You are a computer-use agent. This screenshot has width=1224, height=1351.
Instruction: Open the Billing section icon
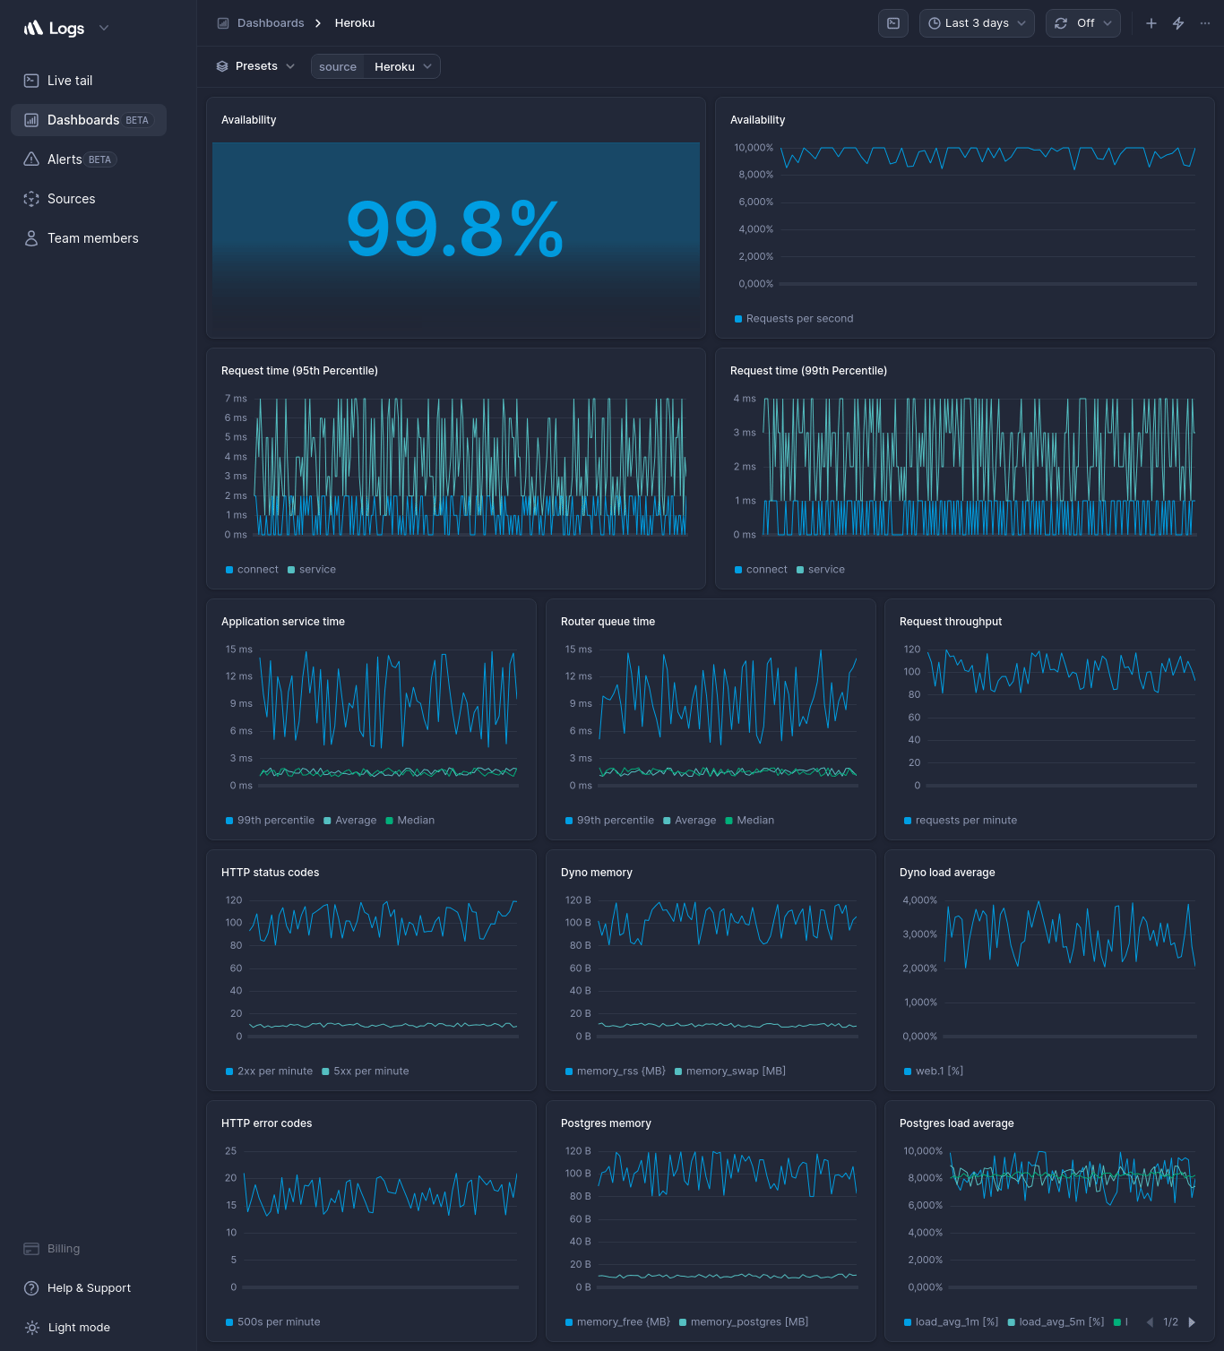[x=31, y=1248]
